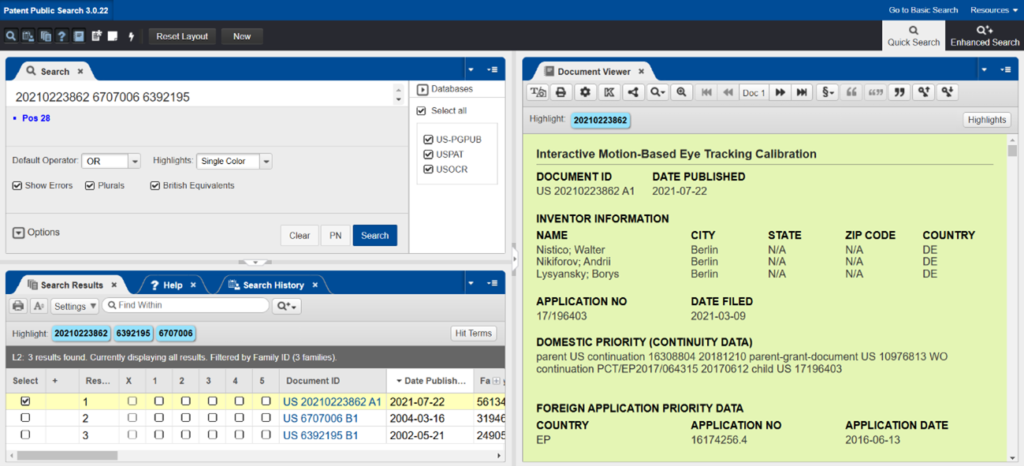Switch to Enhanced Search mode
The image size is (1024, 466).
click(x=984, y=36)
